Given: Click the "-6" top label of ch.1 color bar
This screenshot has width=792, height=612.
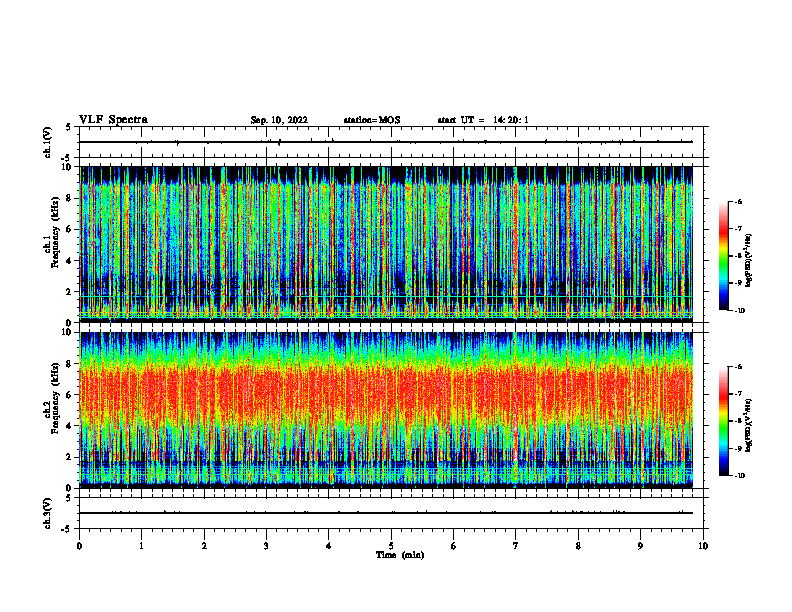Looking at the screenshot, I should [x=738, y=201].
